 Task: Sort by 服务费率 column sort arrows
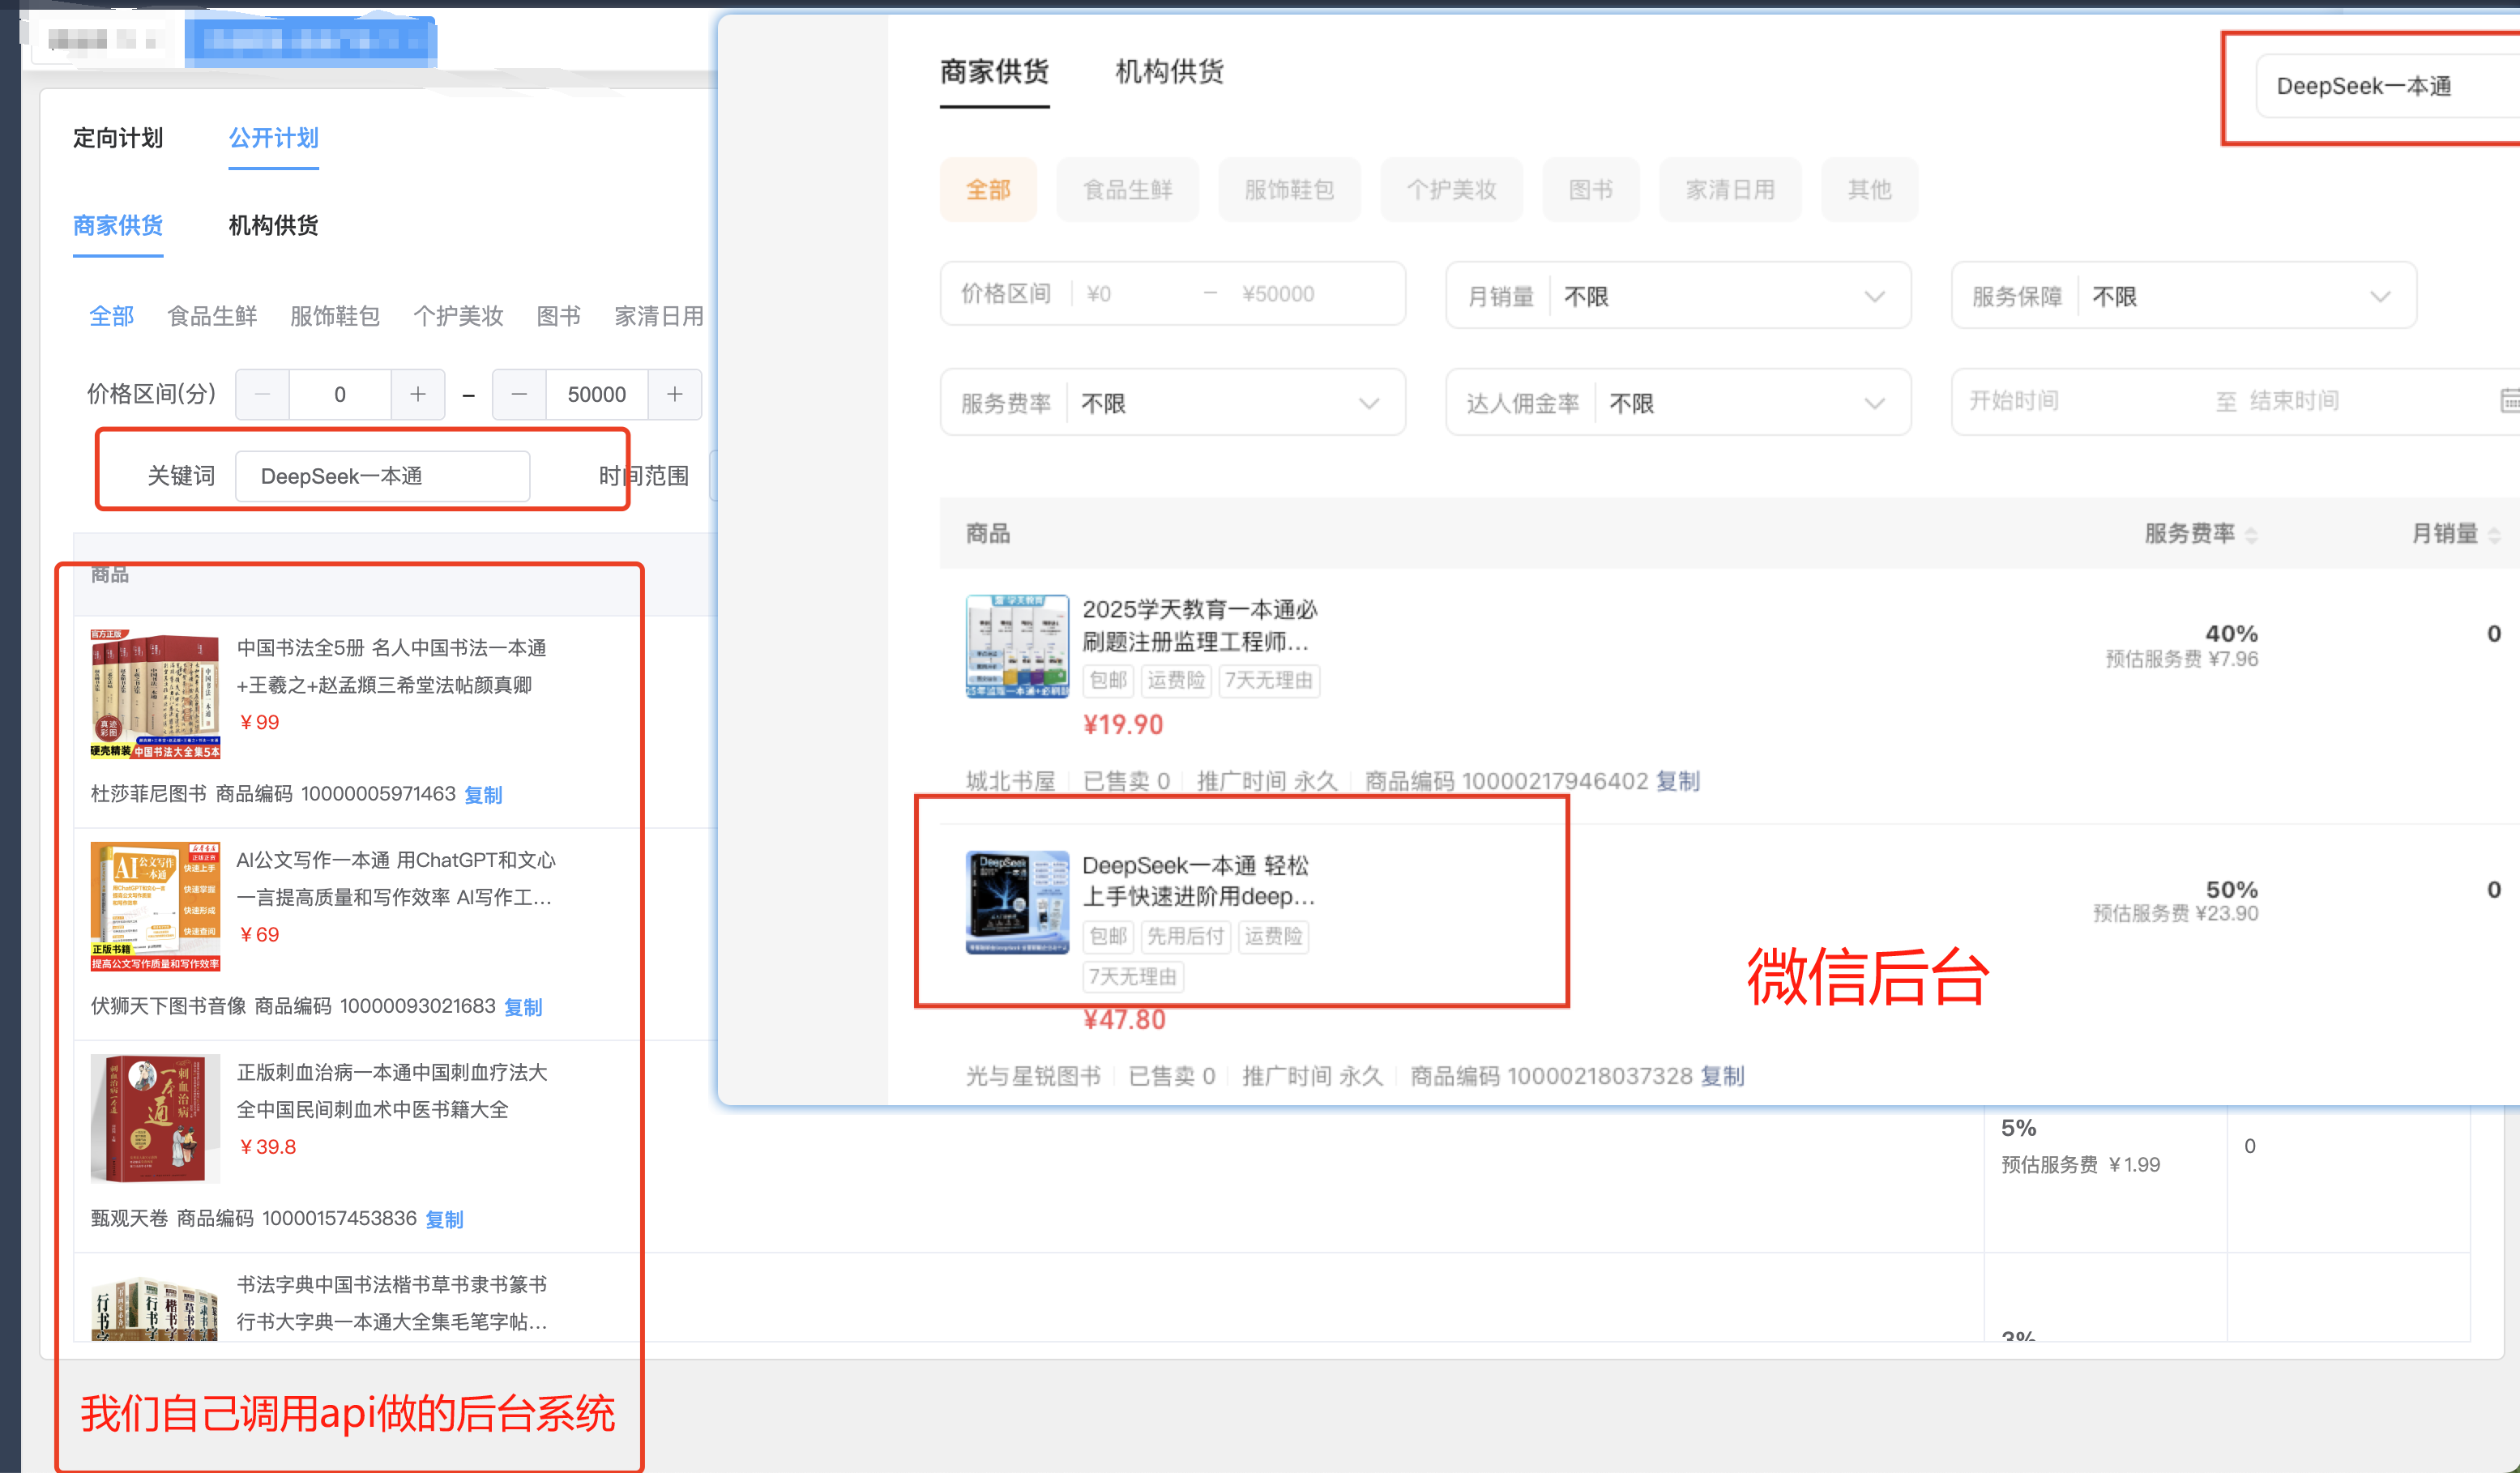tap(2251, 535)
